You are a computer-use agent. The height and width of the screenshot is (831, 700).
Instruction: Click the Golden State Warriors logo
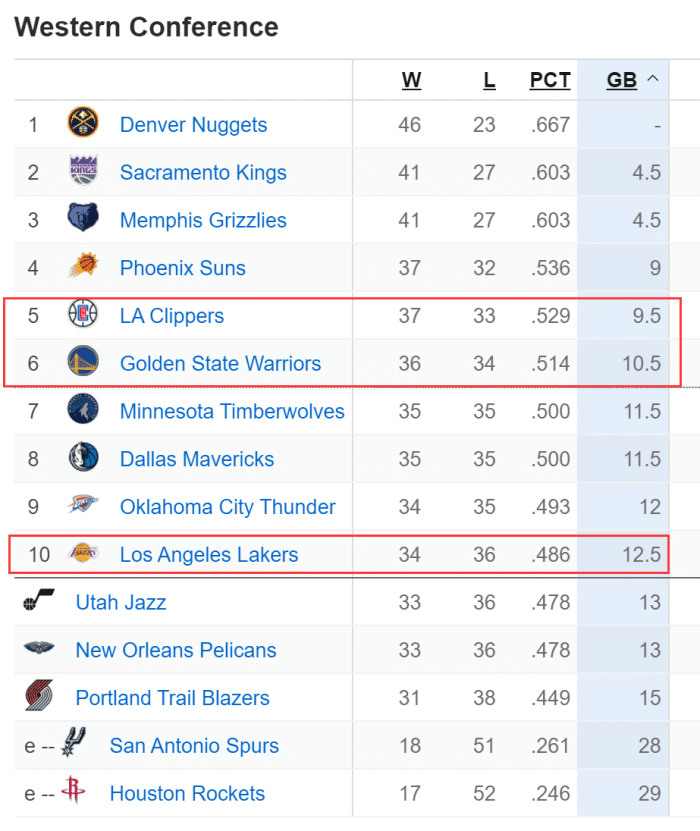tap(83, 363)
